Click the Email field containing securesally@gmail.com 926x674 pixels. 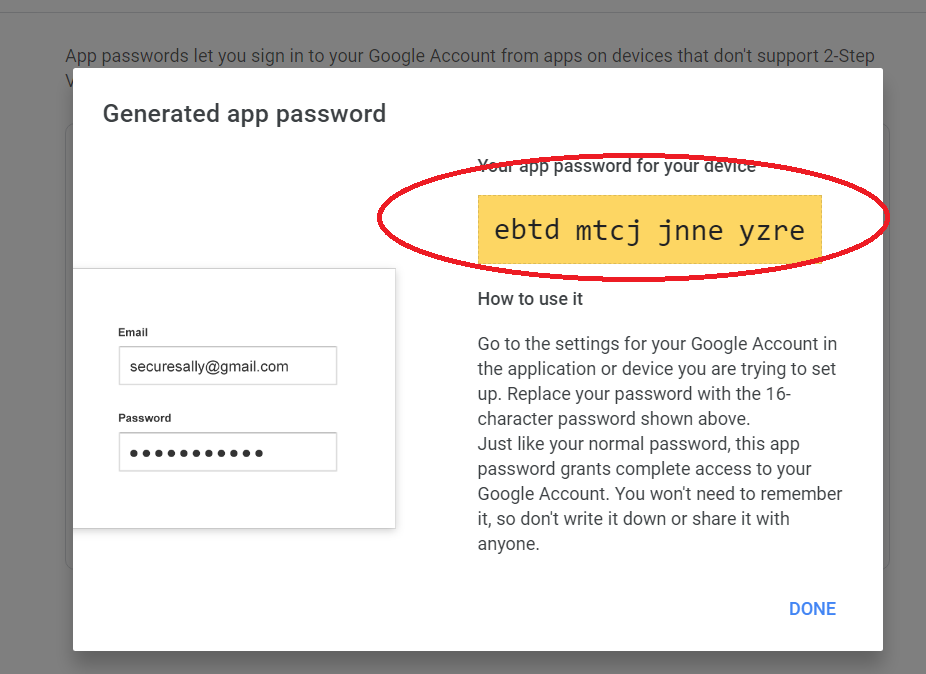tap(227, 366)
